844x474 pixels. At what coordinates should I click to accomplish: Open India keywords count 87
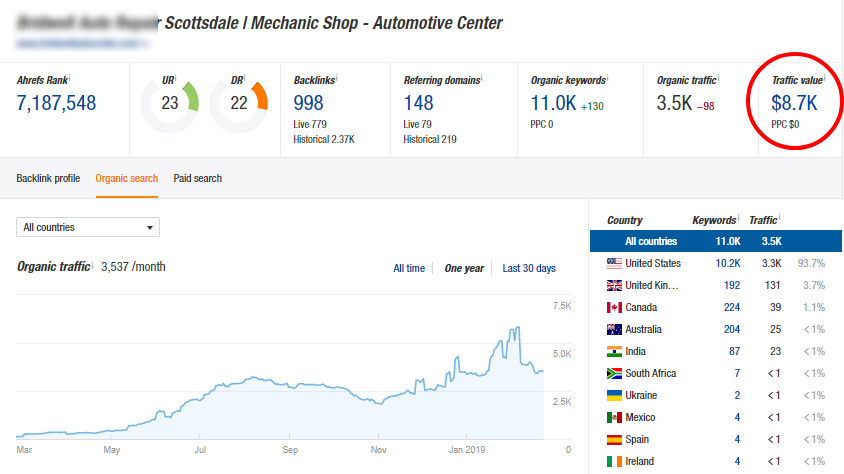coord(735,351)
